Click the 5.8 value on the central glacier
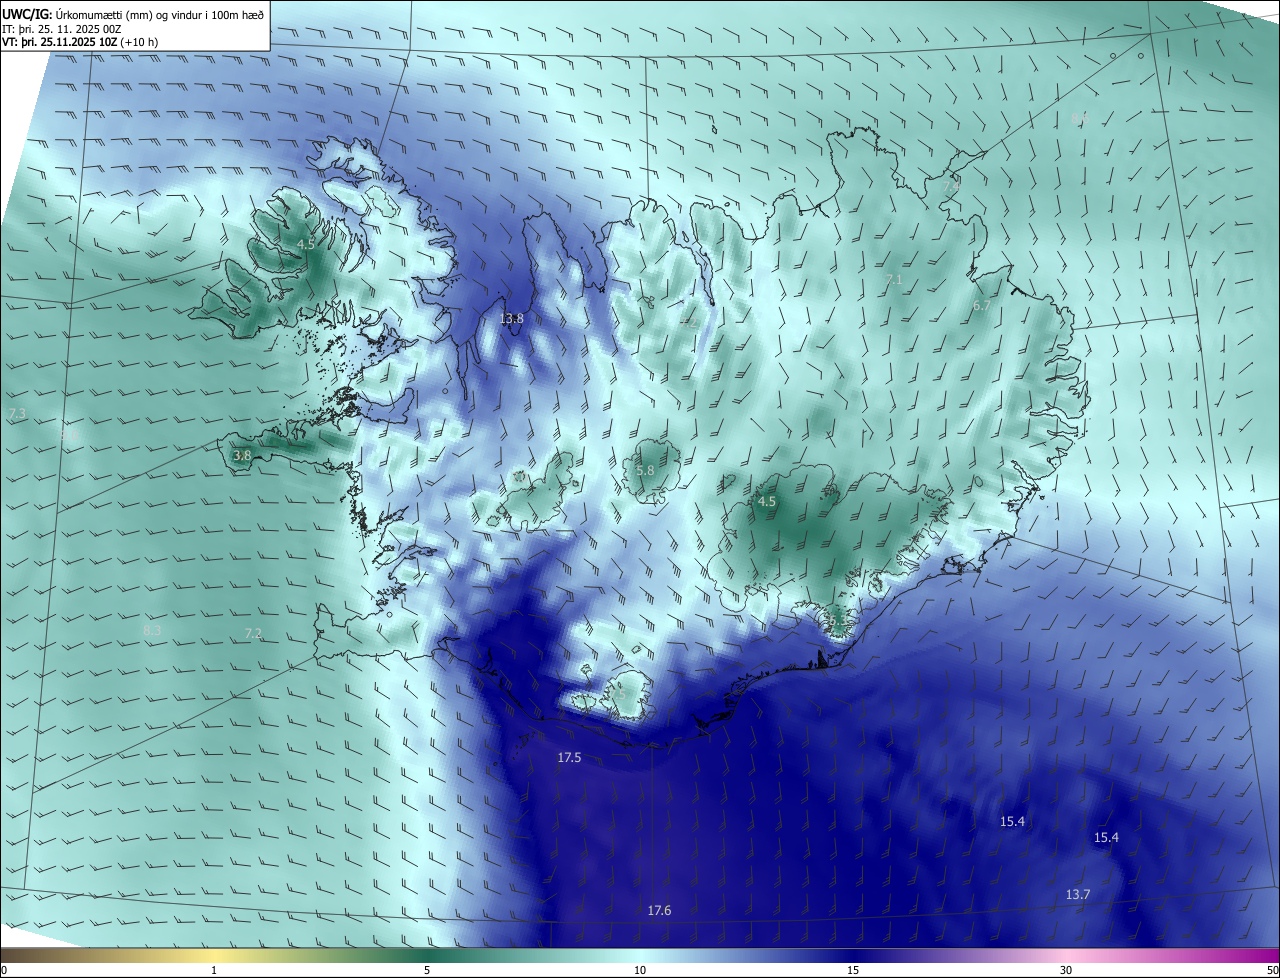The image size is (1280, 978). click(645, 470)
